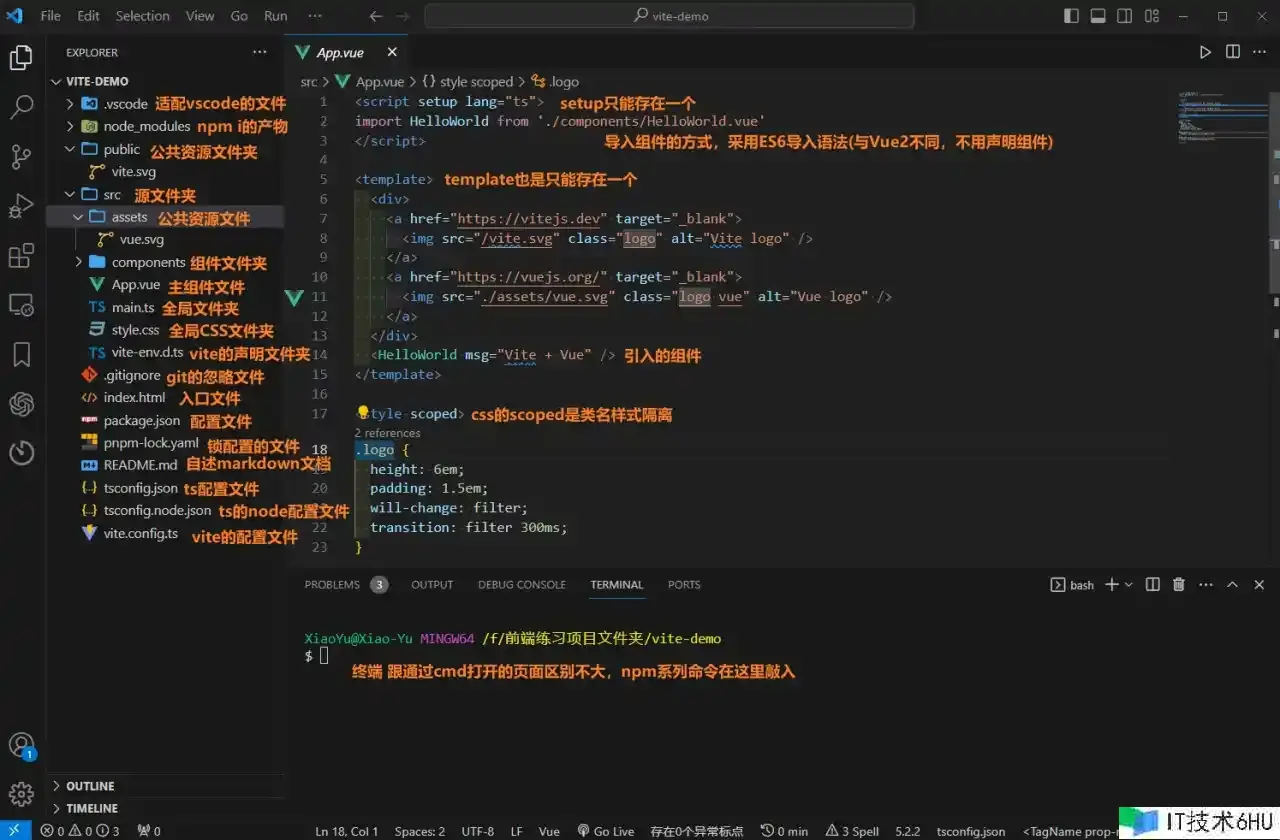Viewport: 1280px width, 840px height.
Task: Open terminal panel more actions ellipsis
Action: click(1204, 584)
